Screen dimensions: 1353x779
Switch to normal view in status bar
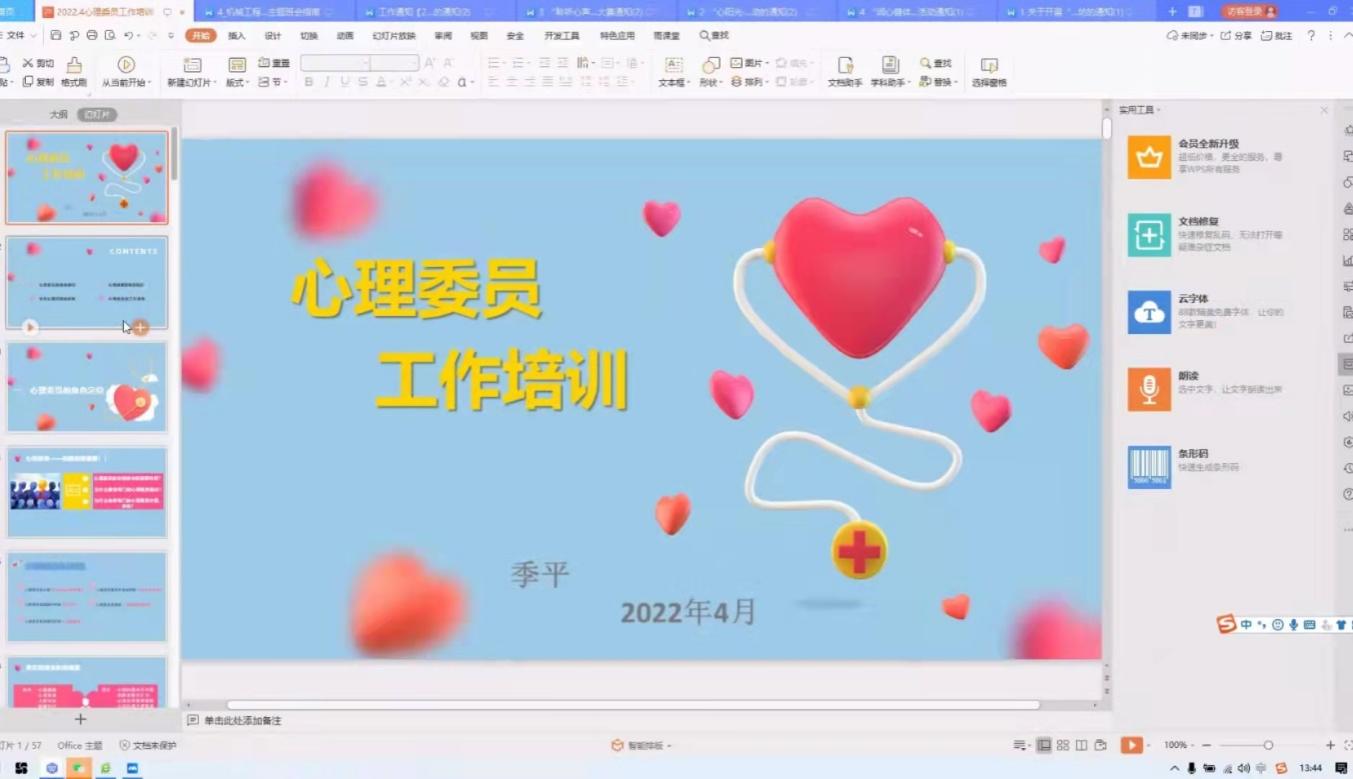[1044, 746]
